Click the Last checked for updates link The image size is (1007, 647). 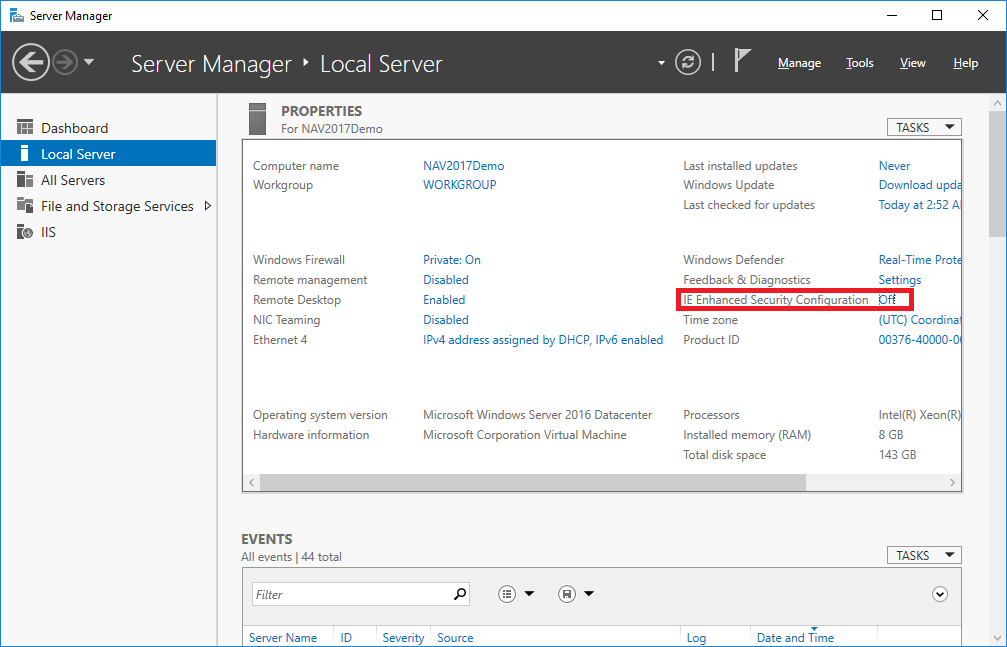pyautogui.click(x=920, y=205)
